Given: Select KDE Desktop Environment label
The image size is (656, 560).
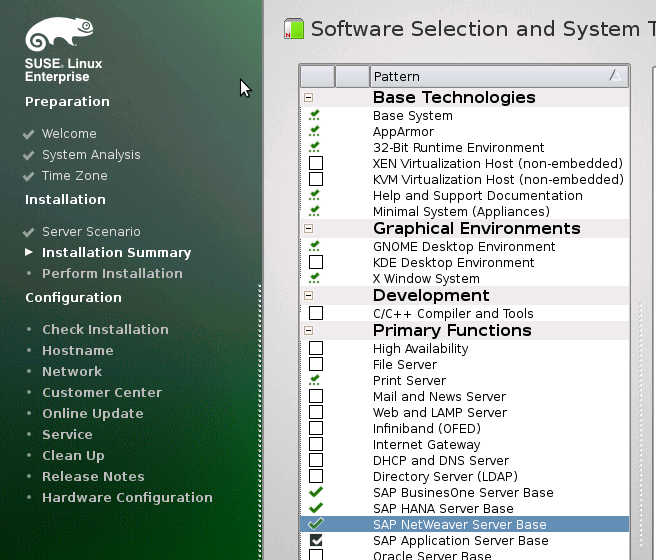Looking at the screenshot, I should [x=454, y=263].
